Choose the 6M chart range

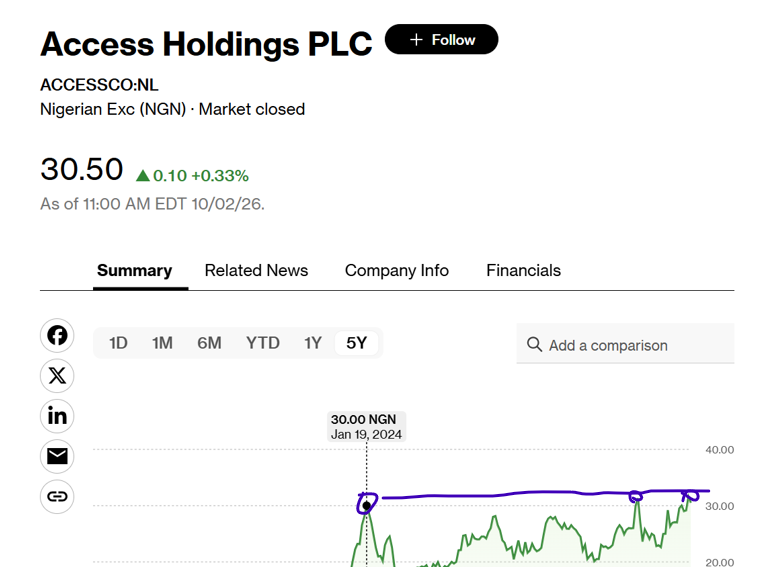209,343
